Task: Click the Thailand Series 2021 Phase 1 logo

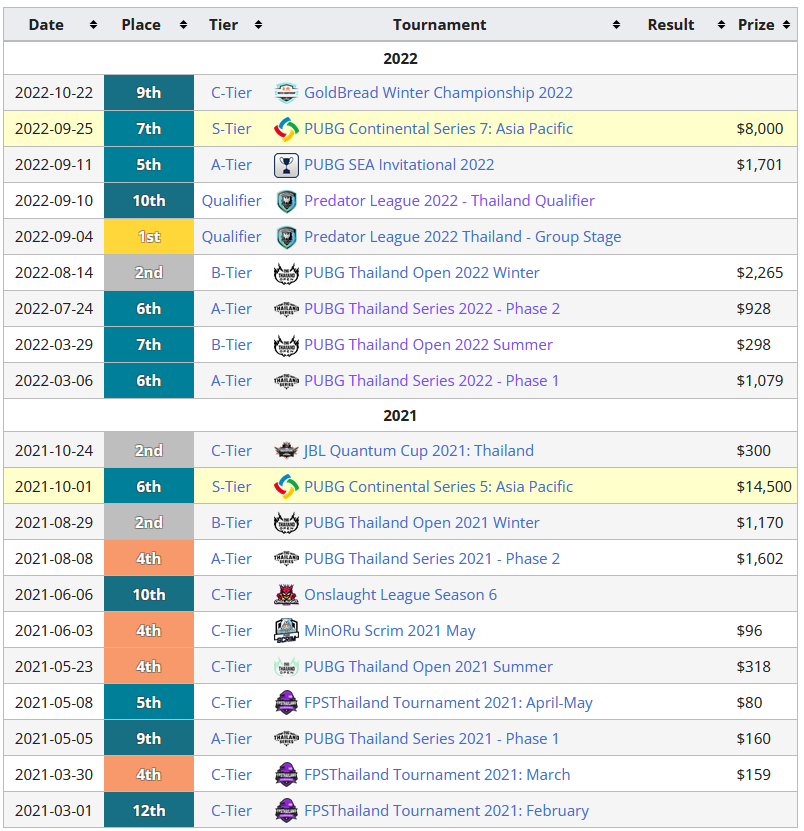Action: point(286,739)
